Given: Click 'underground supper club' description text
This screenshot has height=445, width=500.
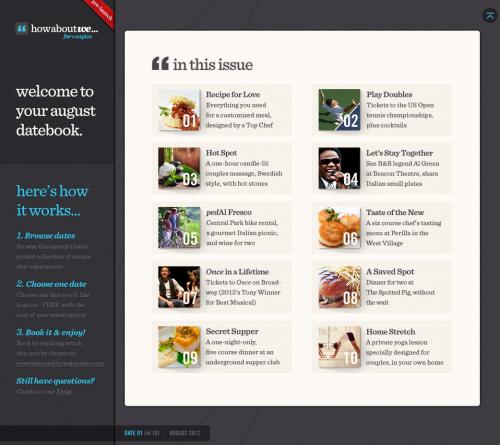Looking at the screenshot, I should point(243,362).
